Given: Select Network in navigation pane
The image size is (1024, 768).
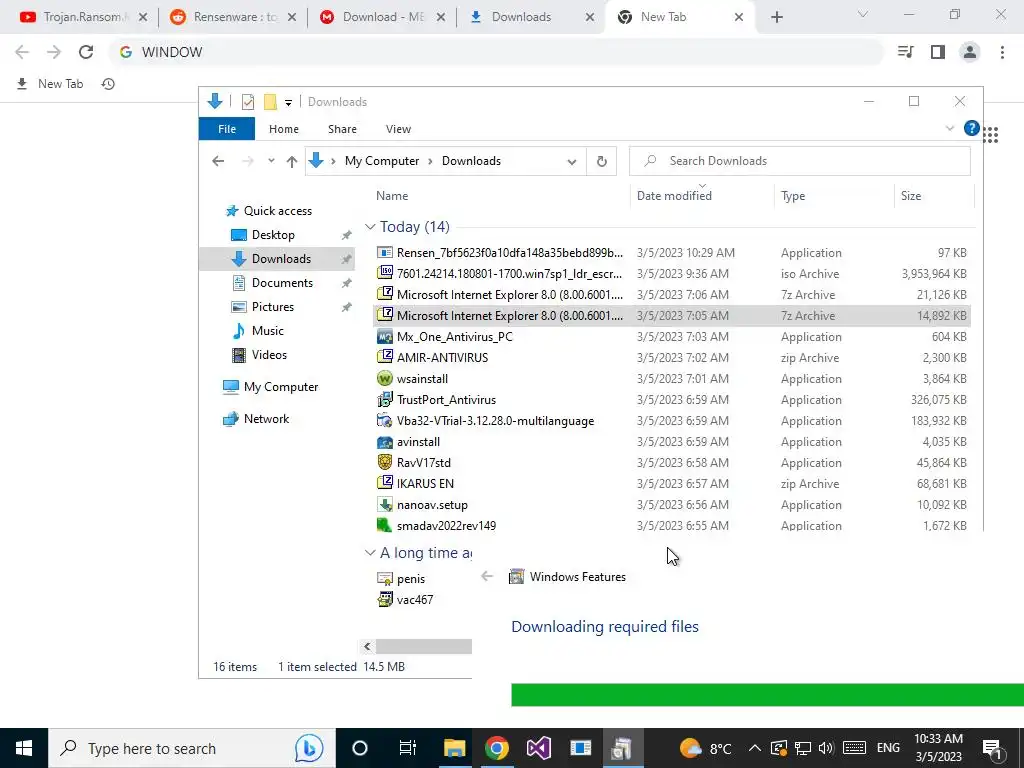Looking at the screenshot, I should coord(266,419).
